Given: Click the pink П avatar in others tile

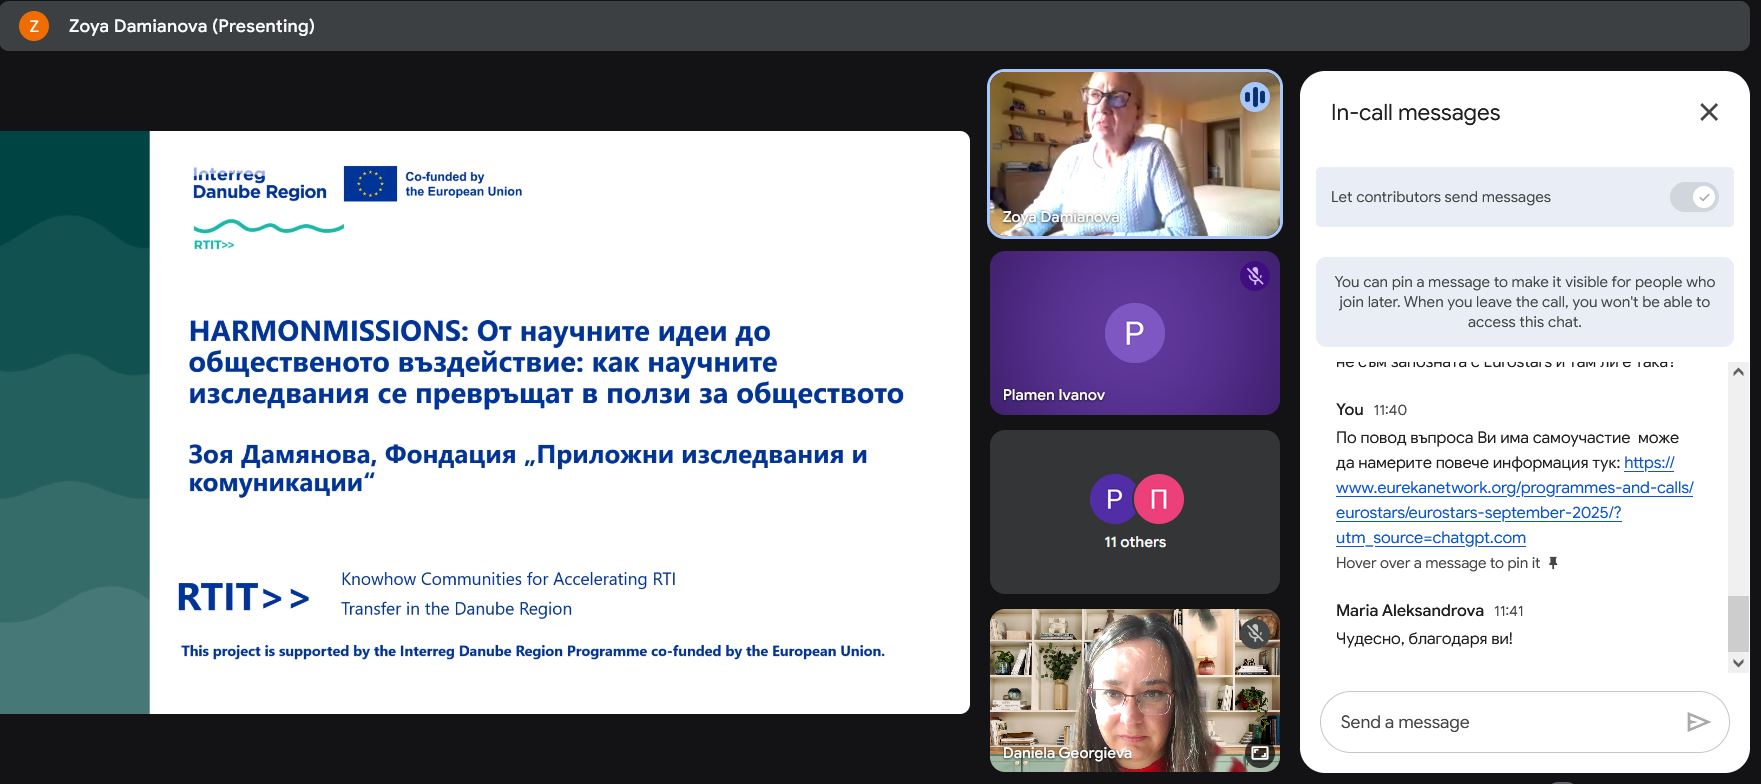Looking at the screenshot, I should click(1159, 498).
